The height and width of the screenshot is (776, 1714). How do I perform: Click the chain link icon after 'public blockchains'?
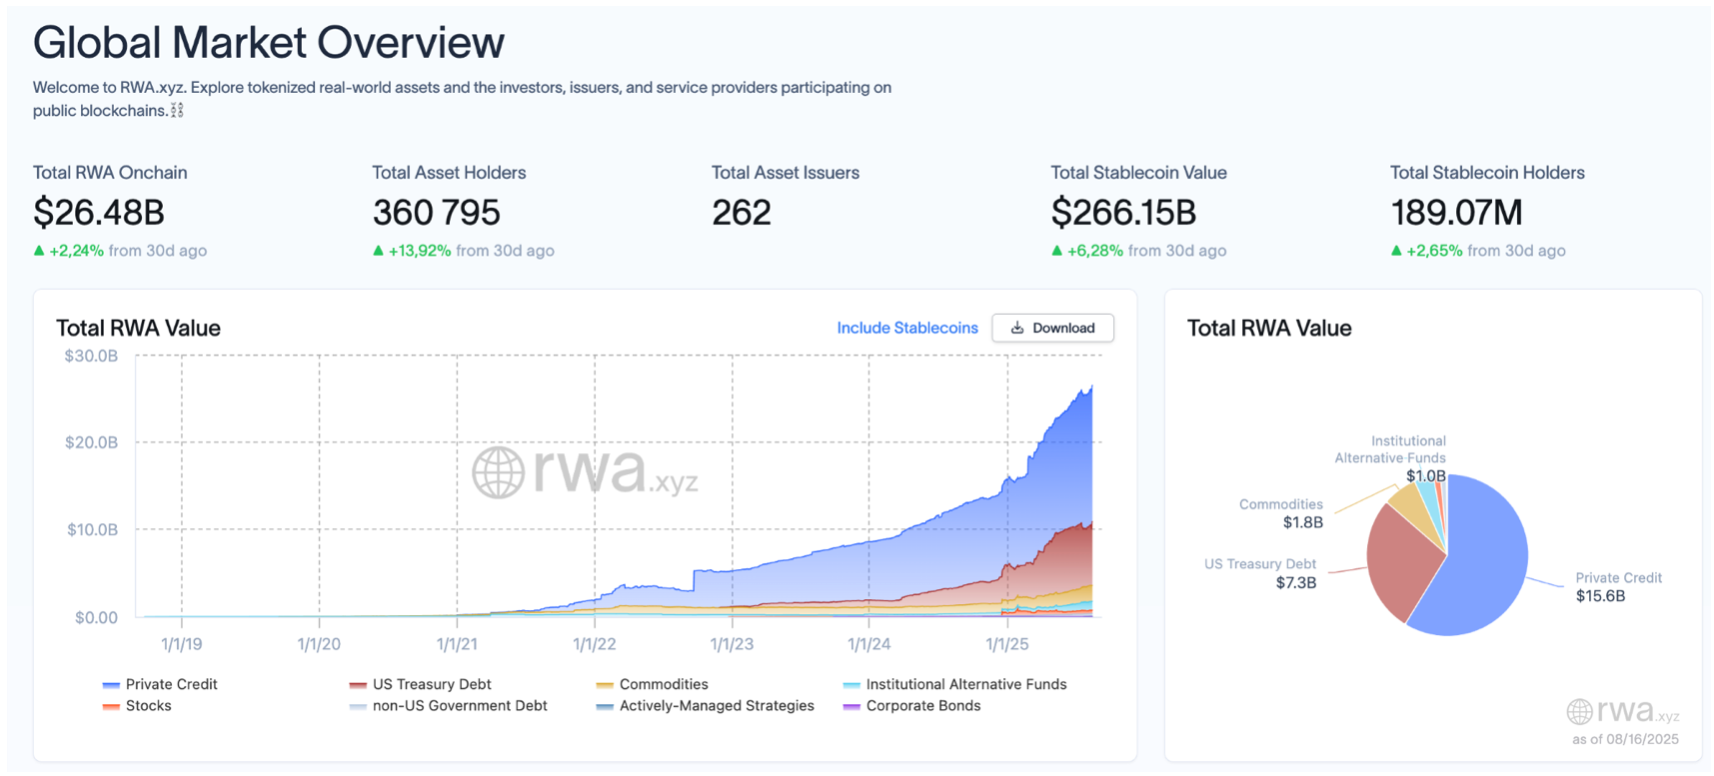(177, 111)
